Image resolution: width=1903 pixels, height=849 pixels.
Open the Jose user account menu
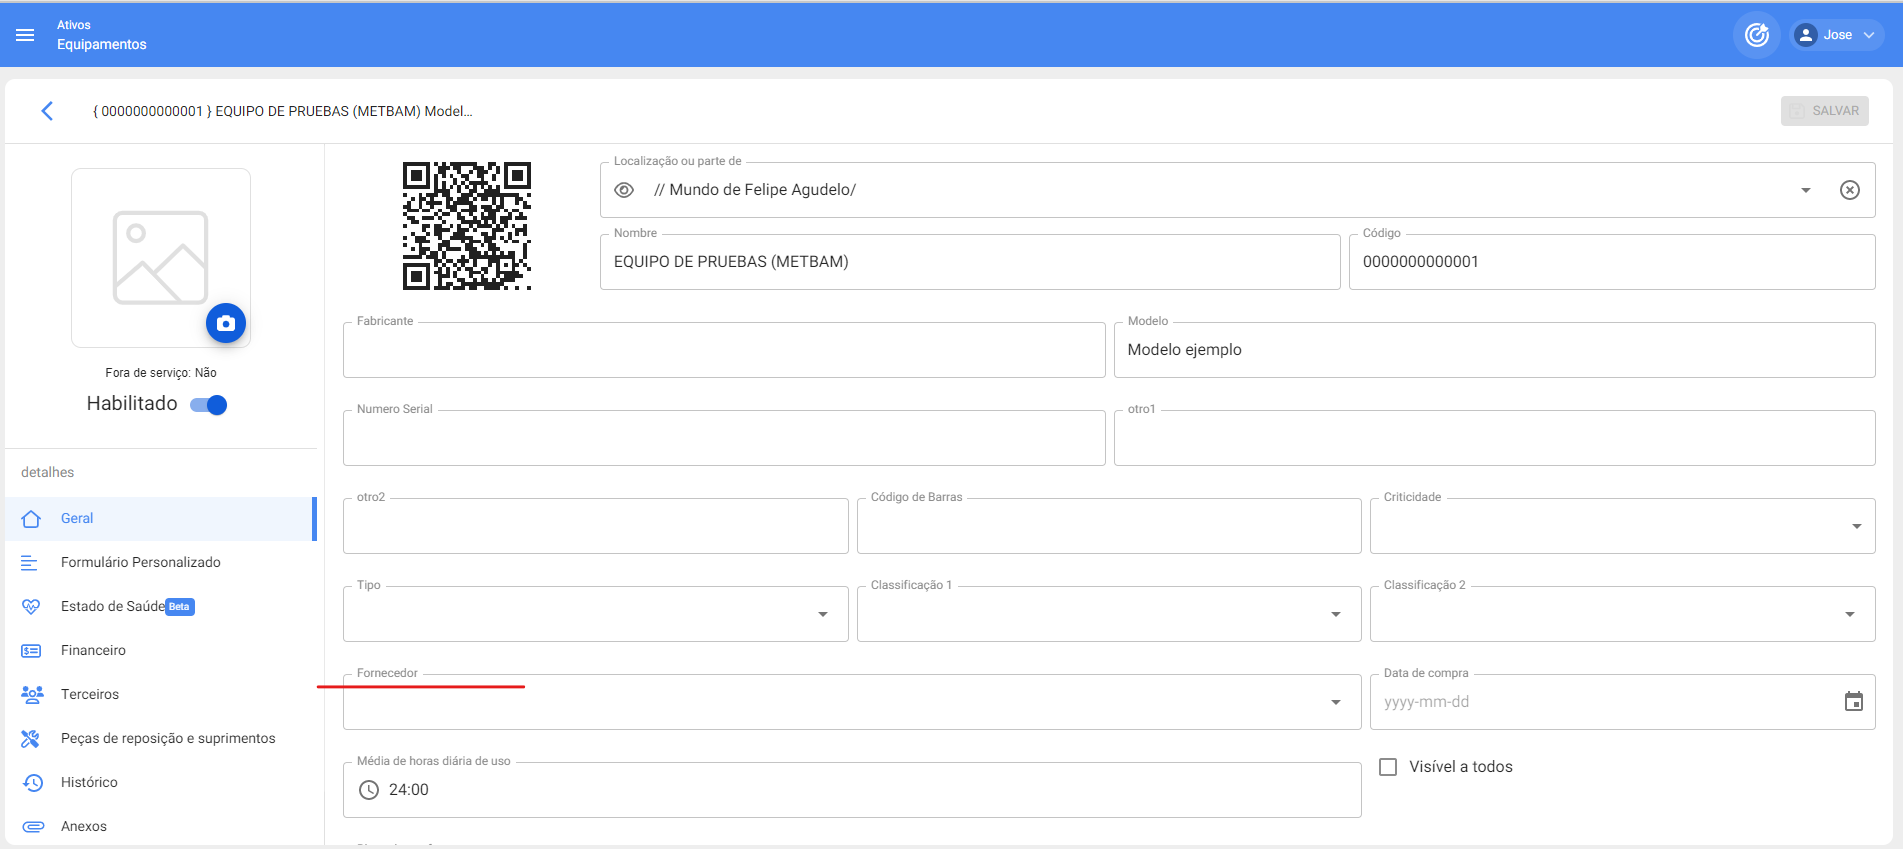point(1837,35)
